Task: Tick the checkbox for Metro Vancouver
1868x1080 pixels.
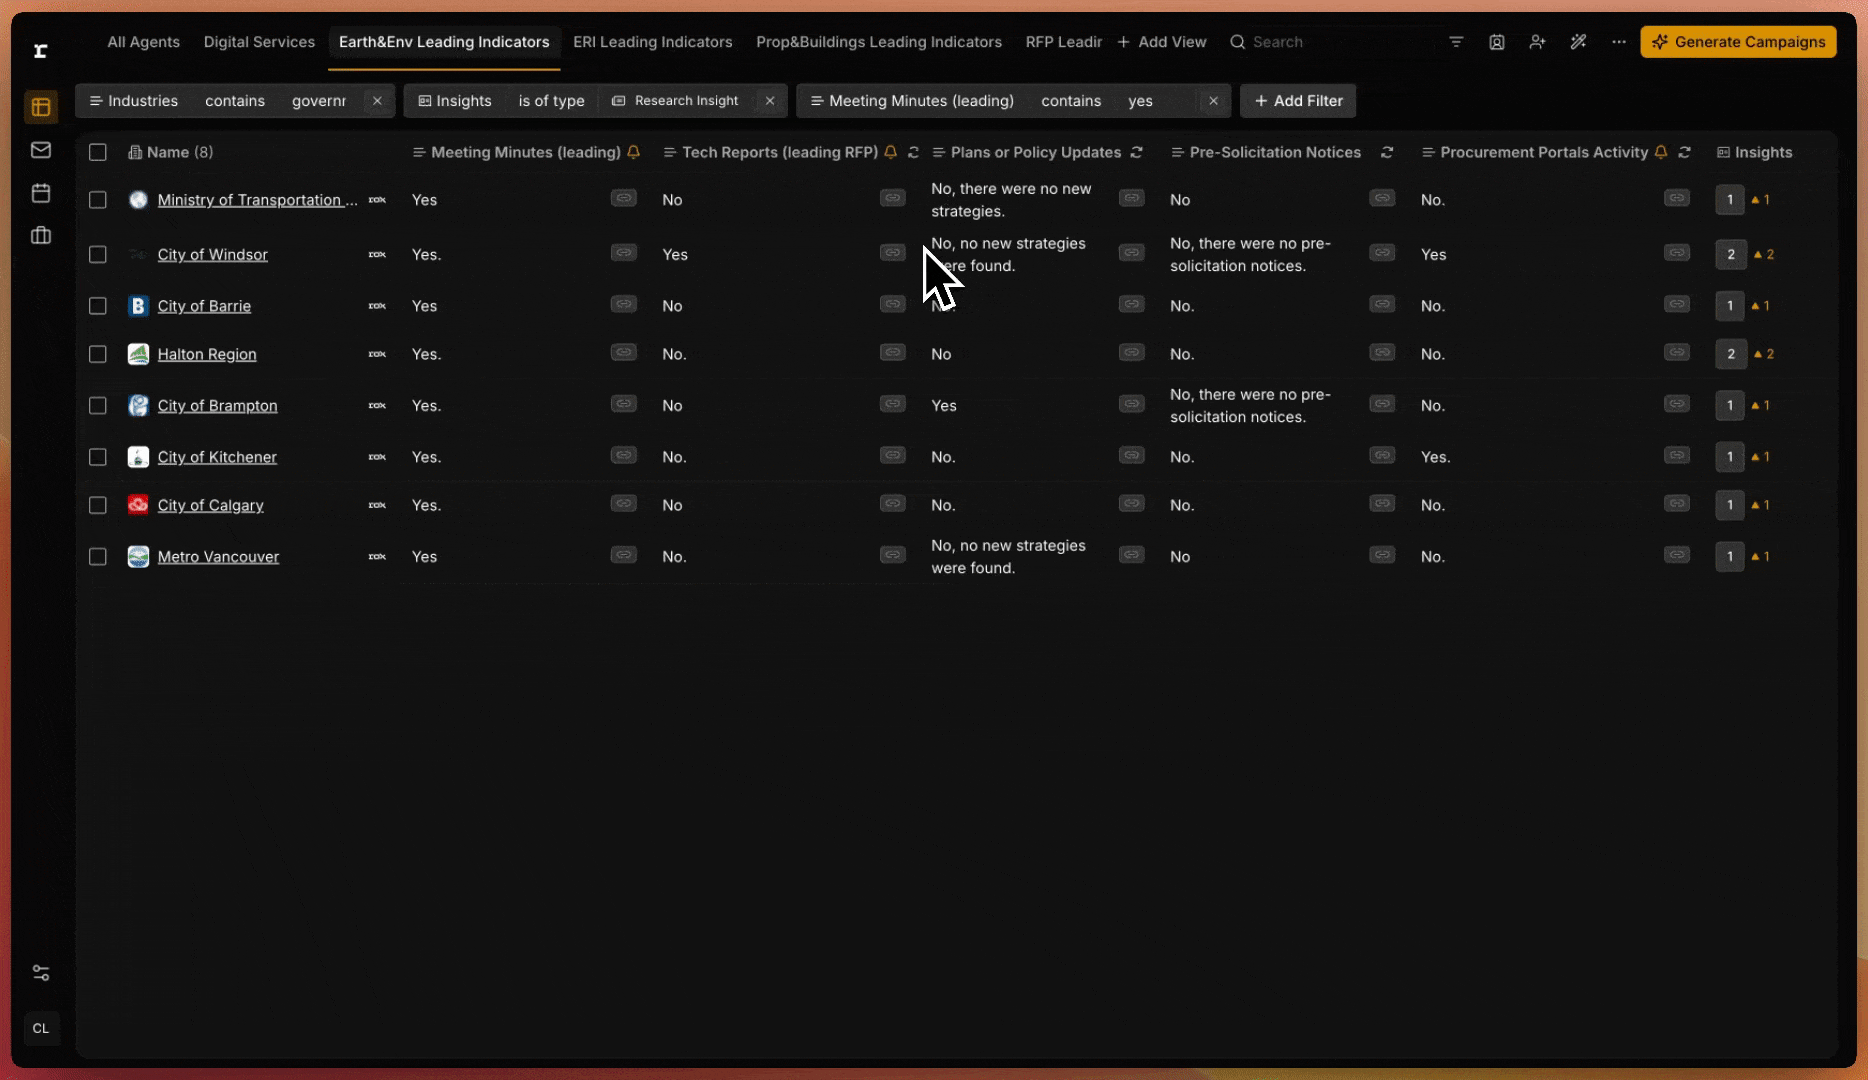Action: [x=98, y=557]
